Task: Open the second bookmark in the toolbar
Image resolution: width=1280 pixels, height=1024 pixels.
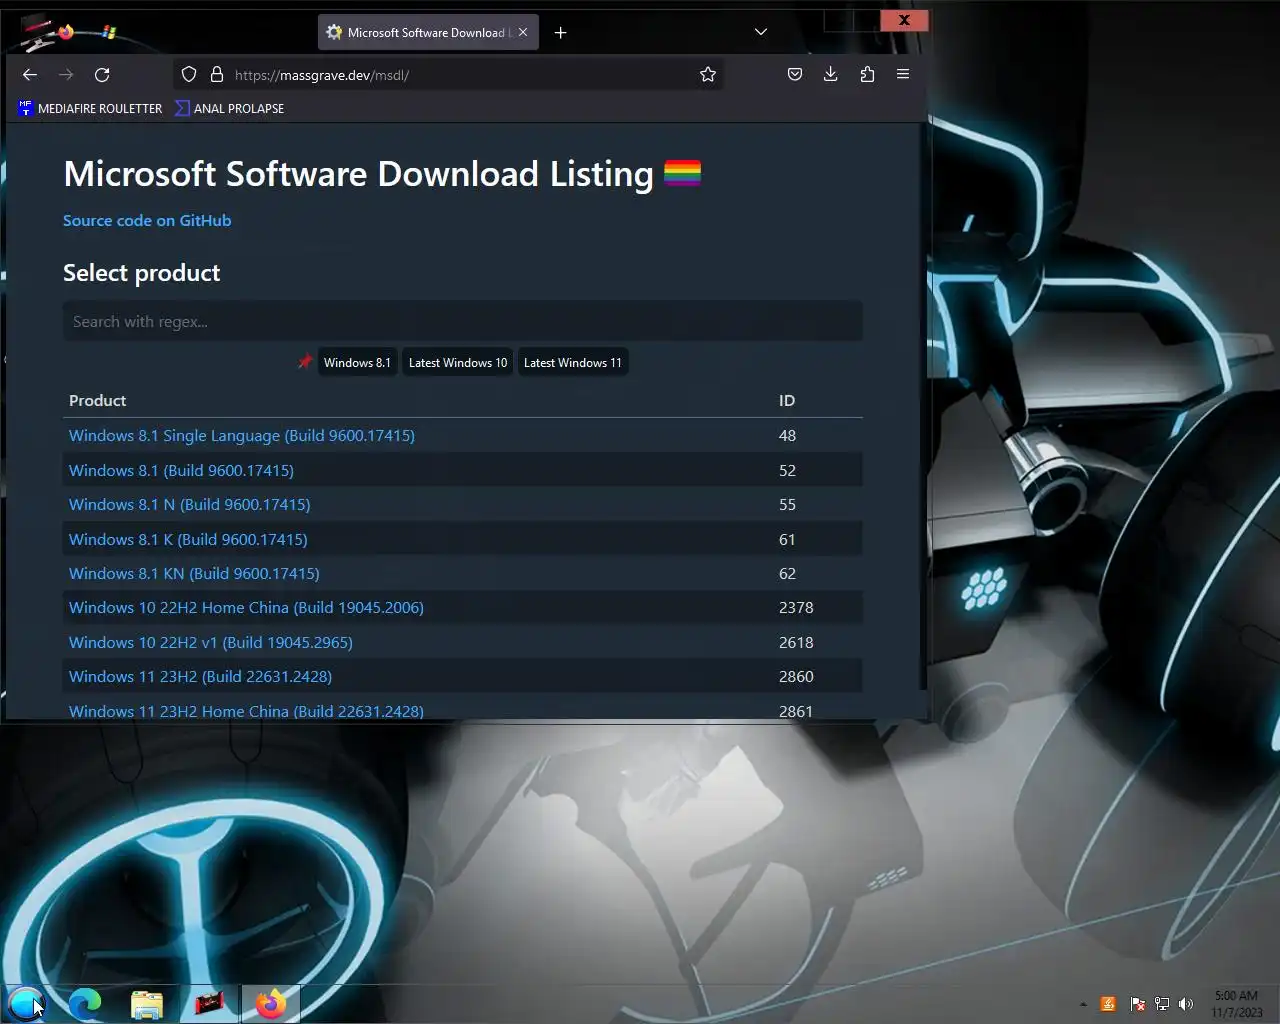Action: coord(229,108)
